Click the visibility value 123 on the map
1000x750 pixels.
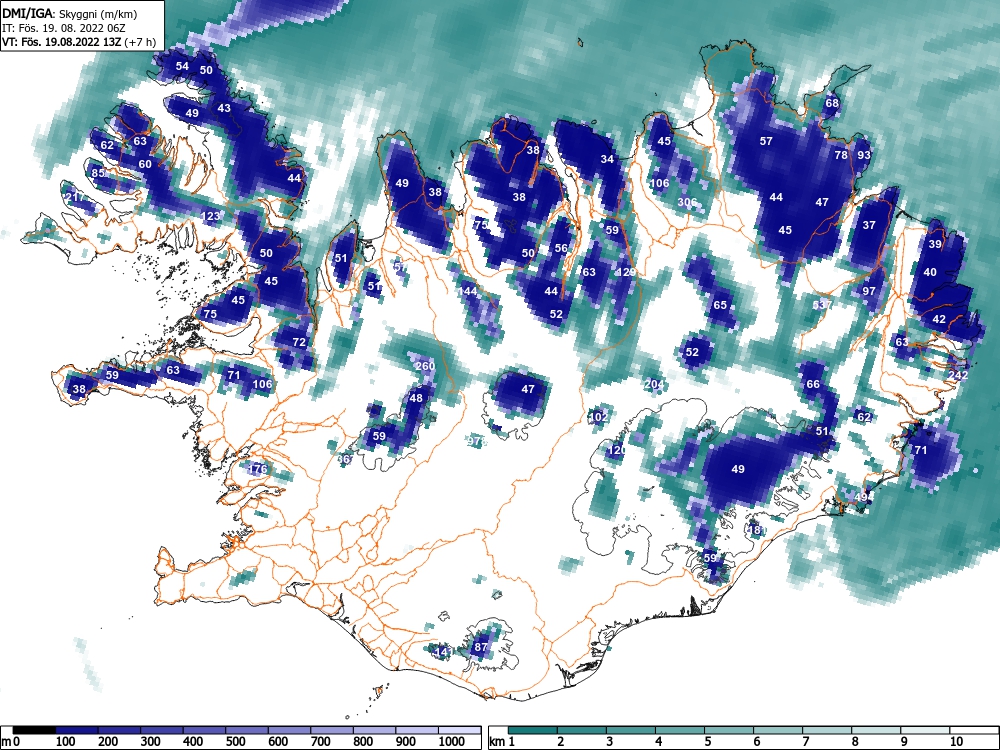click(210, 216)
